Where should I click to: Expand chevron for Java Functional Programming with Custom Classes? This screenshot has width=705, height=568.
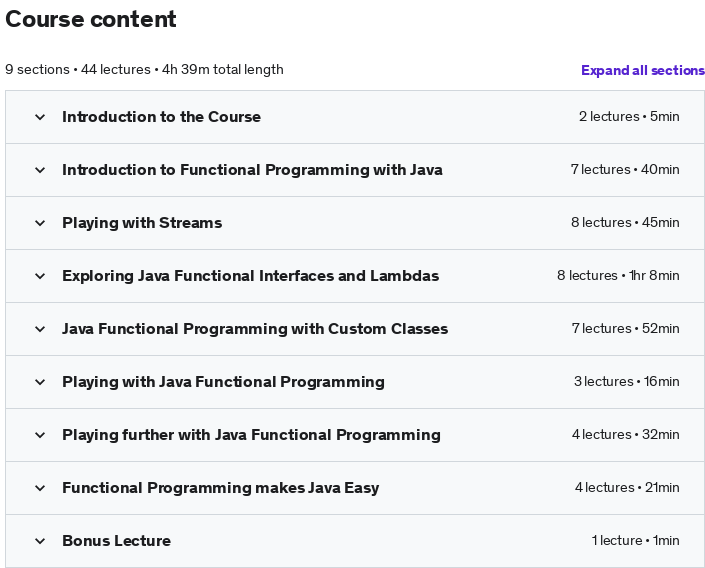click(40, 329)
